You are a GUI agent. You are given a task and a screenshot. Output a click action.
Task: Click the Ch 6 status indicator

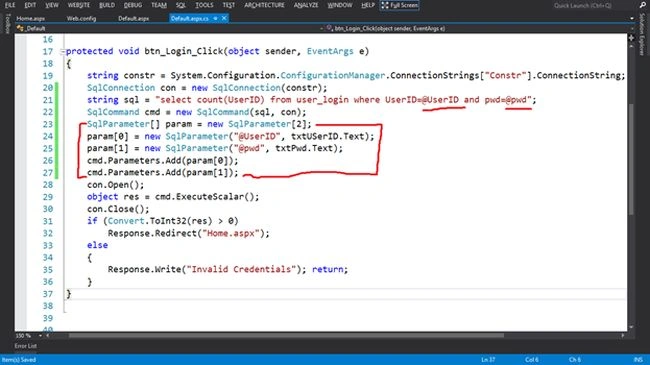[575, 360]
